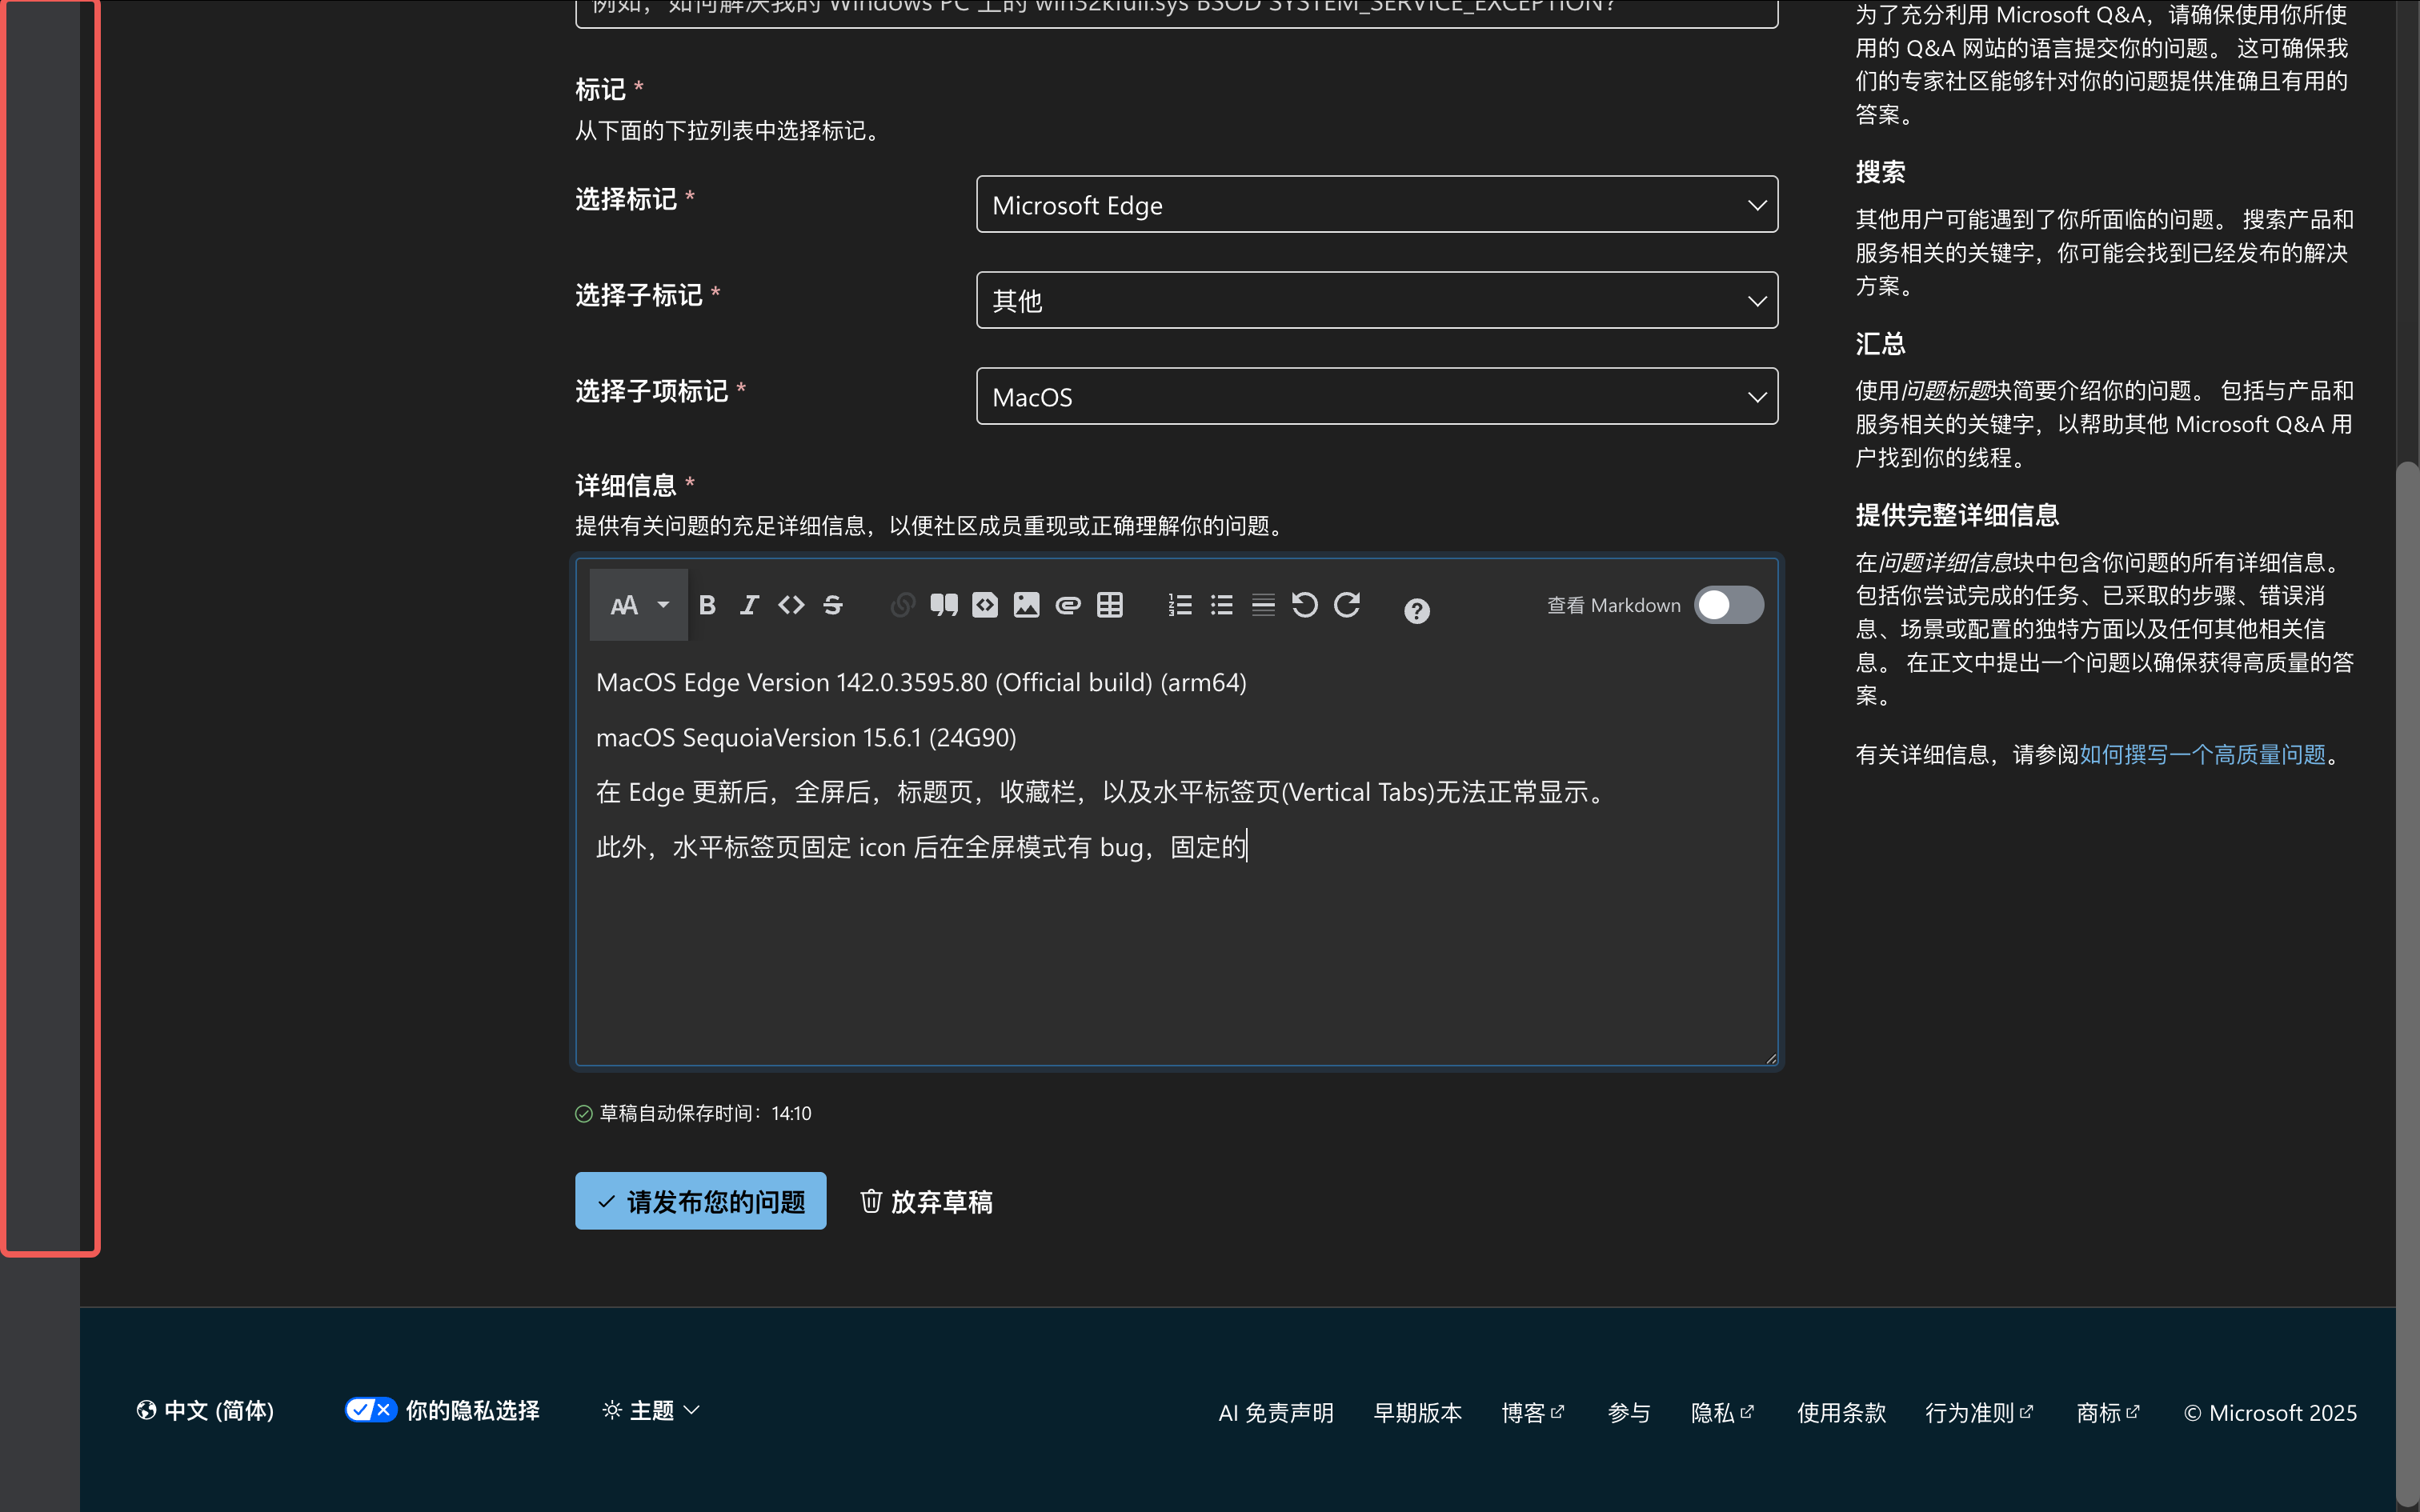The height and width of the screenshot is (1512, 2420).
Task: Toggle bold formatting in editor toolbar
Action: coord(707,605)
